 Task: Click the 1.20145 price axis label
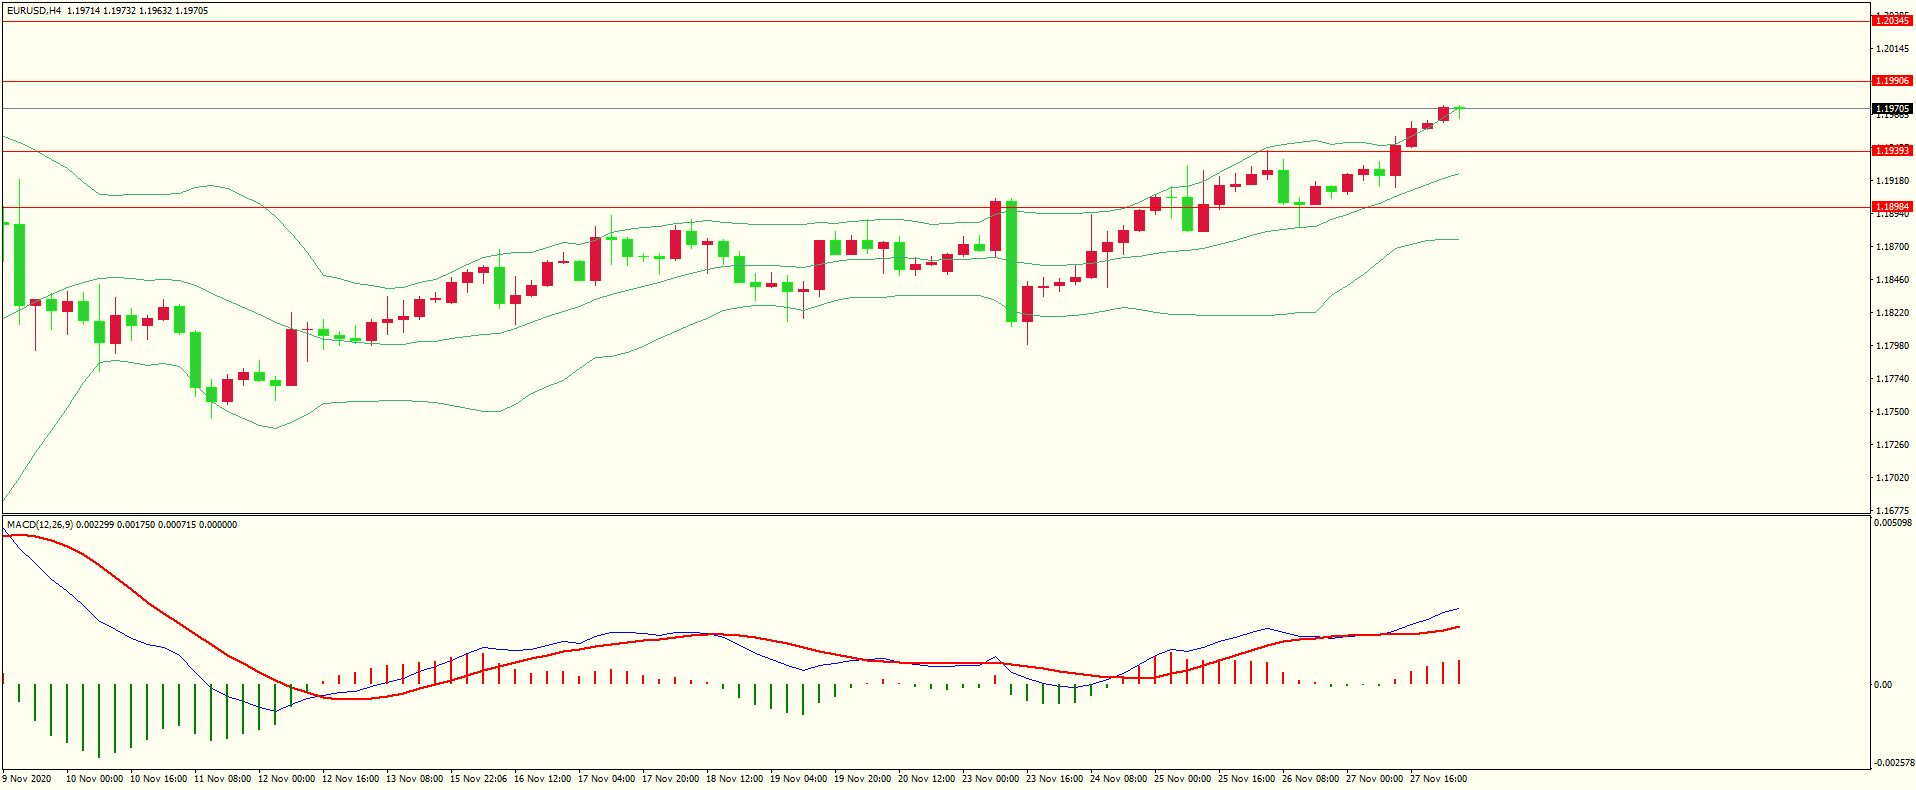coord(1892,49)
